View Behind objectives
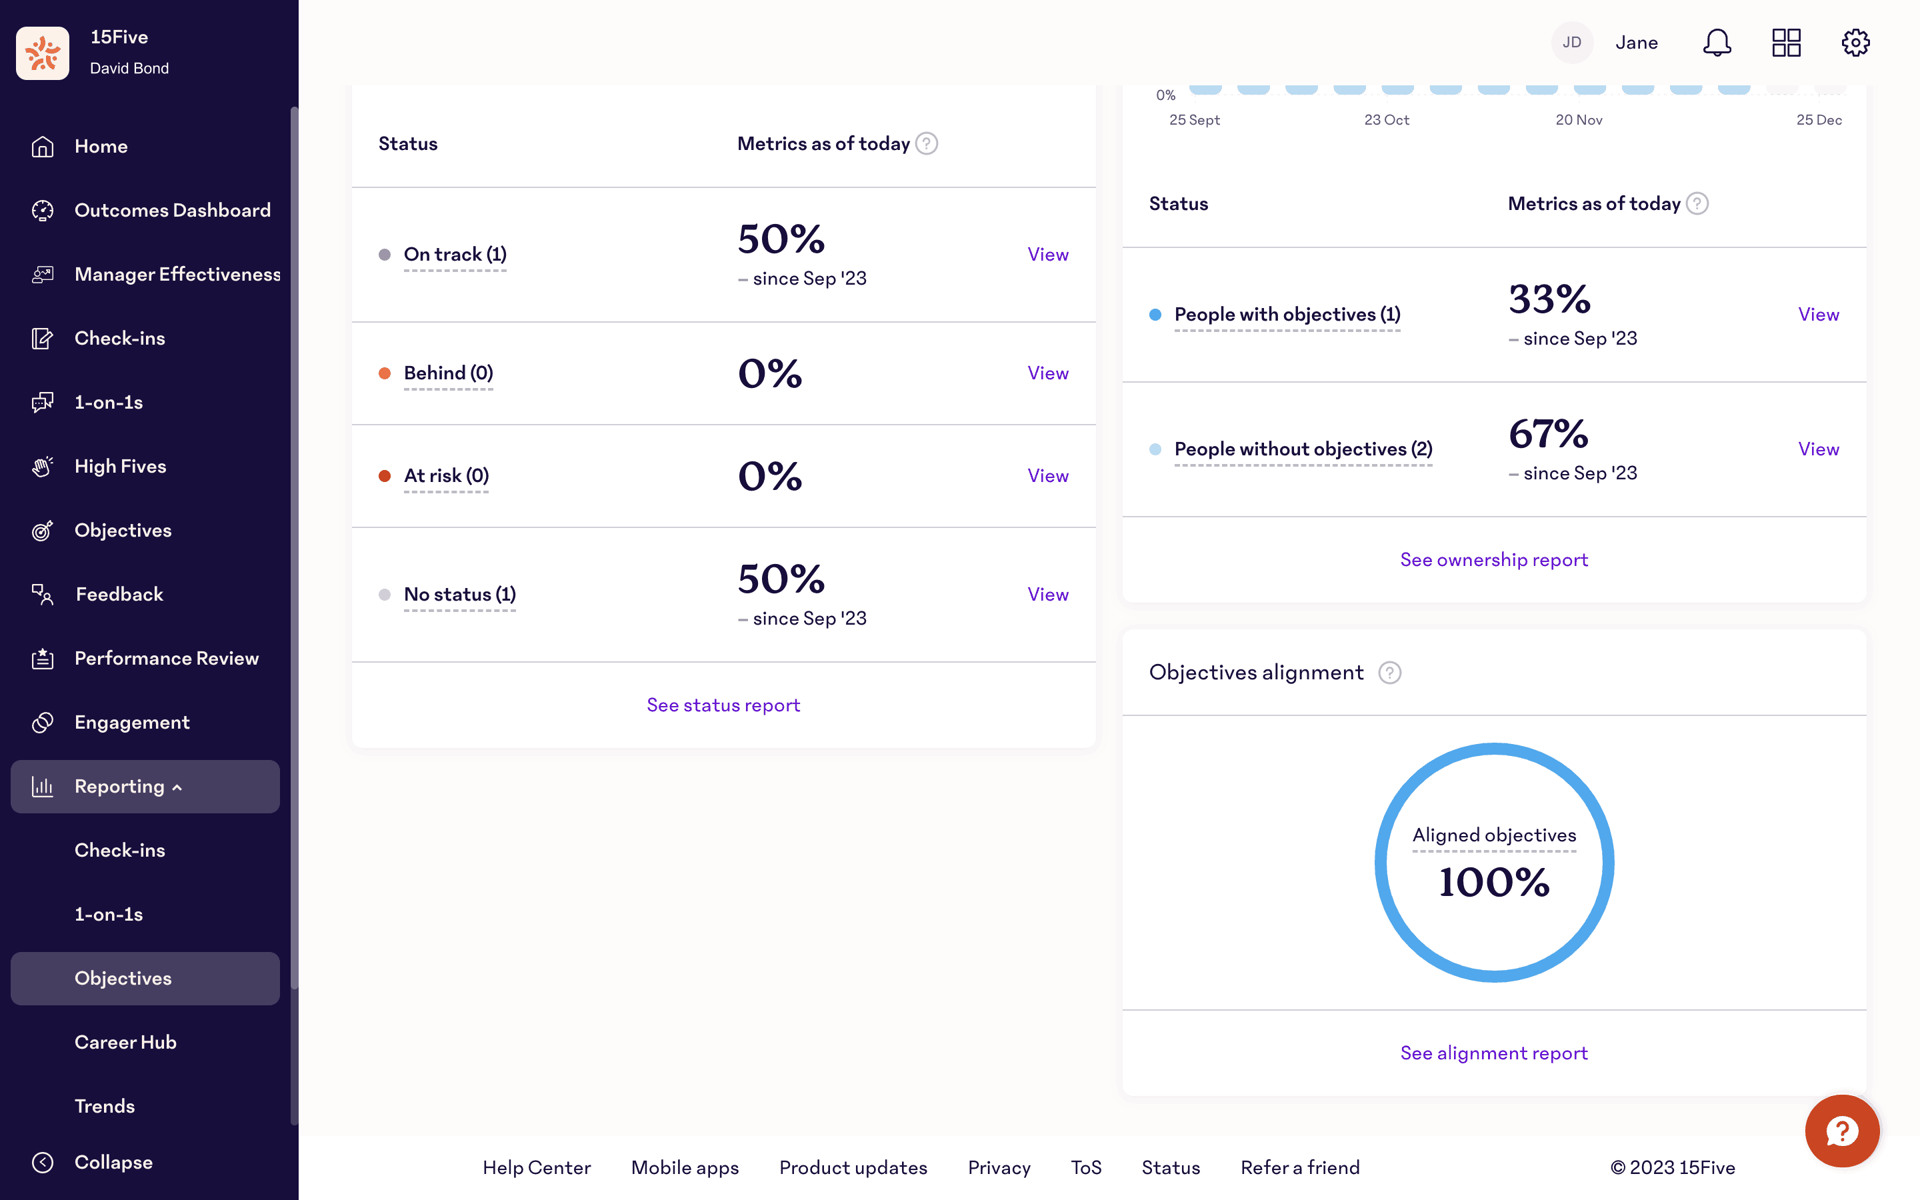 (1048, 373)
